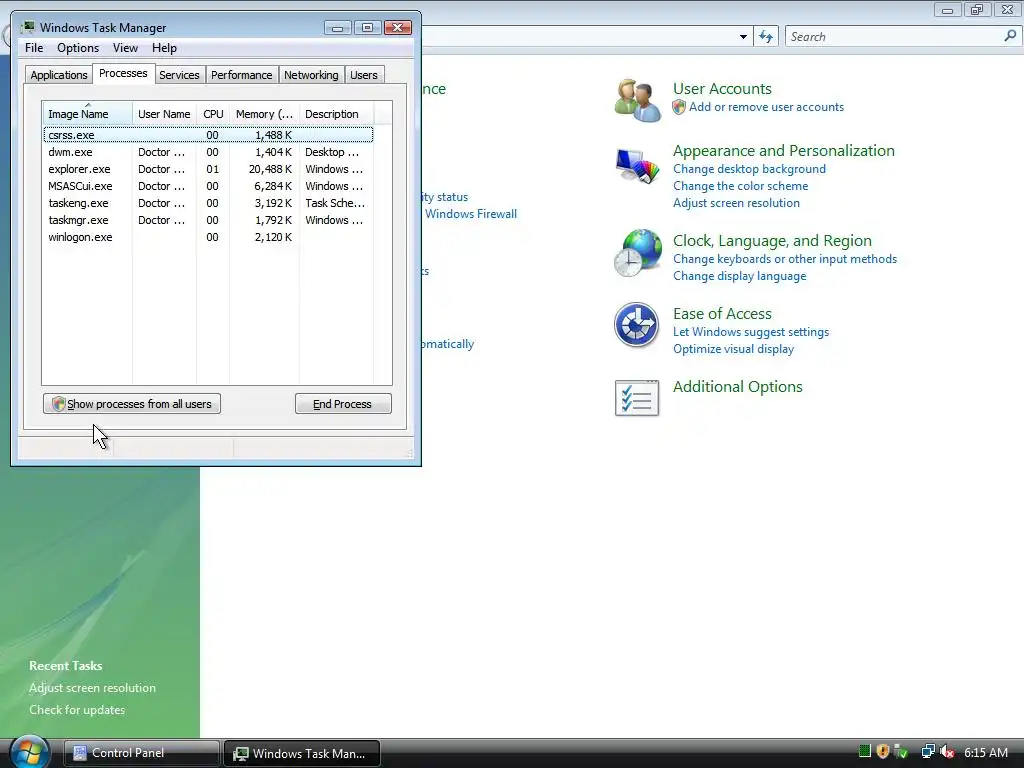Open Change keyboards or other input methods

(x=785, y=259)
